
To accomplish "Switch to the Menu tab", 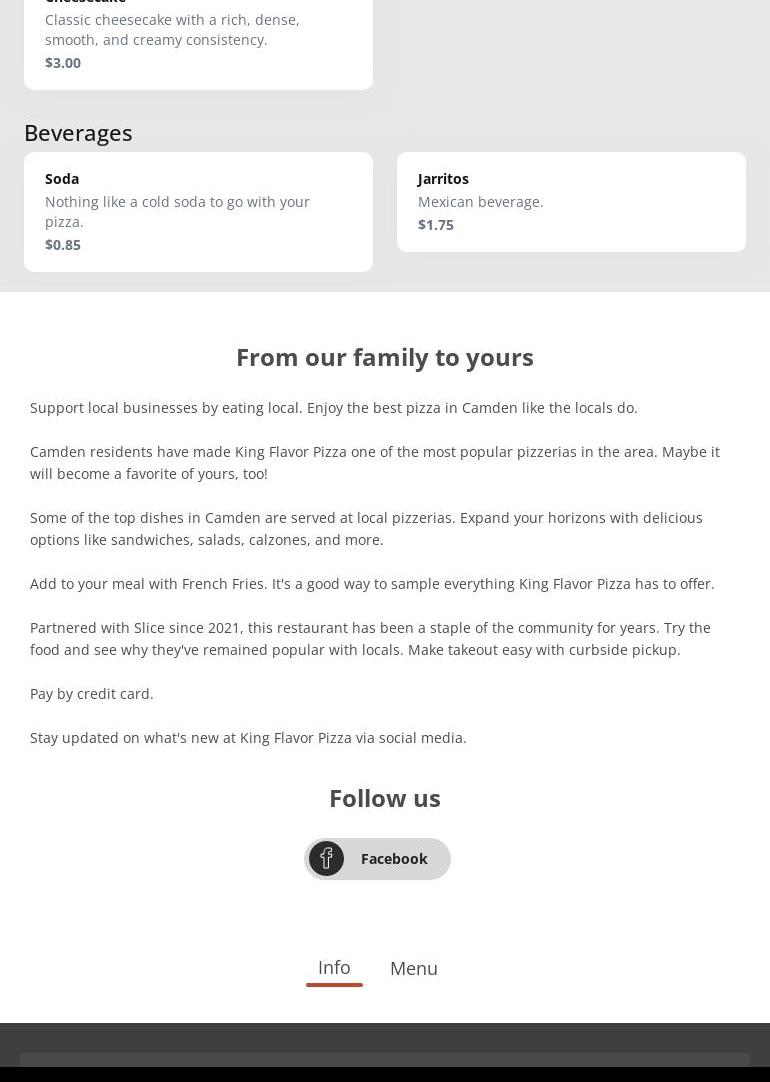I will tap(413, 968).
